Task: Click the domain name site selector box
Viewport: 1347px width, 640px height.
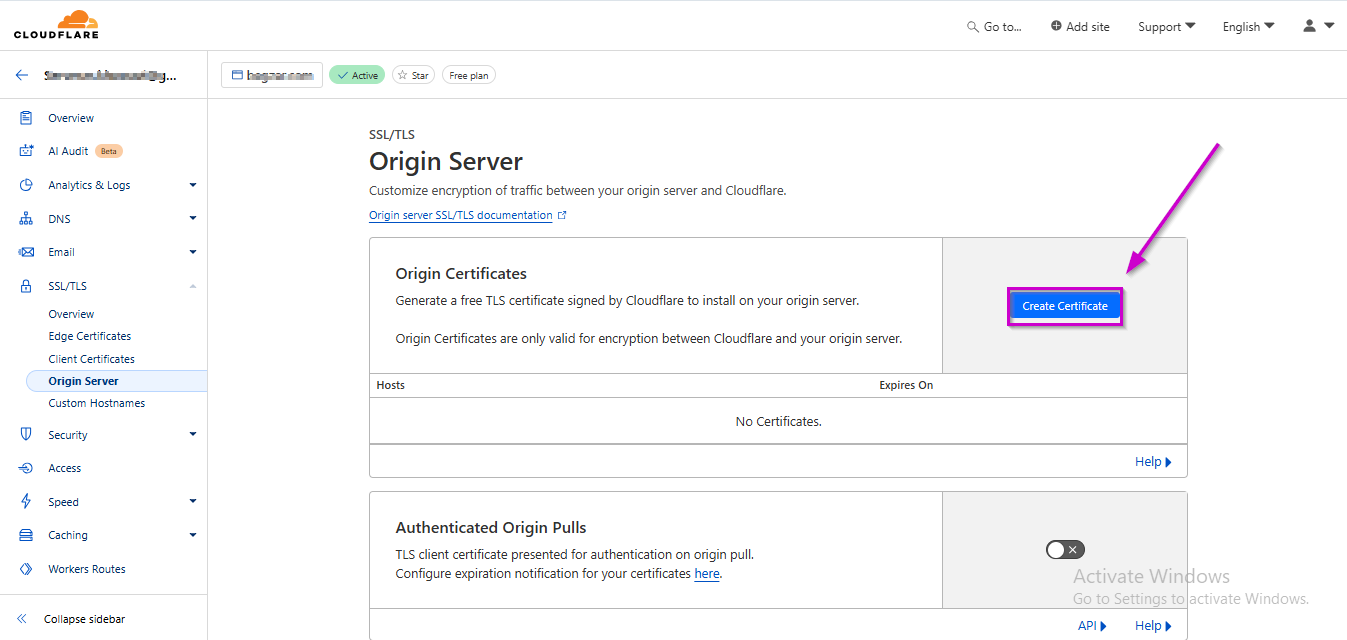Action: pyautogui.click(x=271, y=75)
